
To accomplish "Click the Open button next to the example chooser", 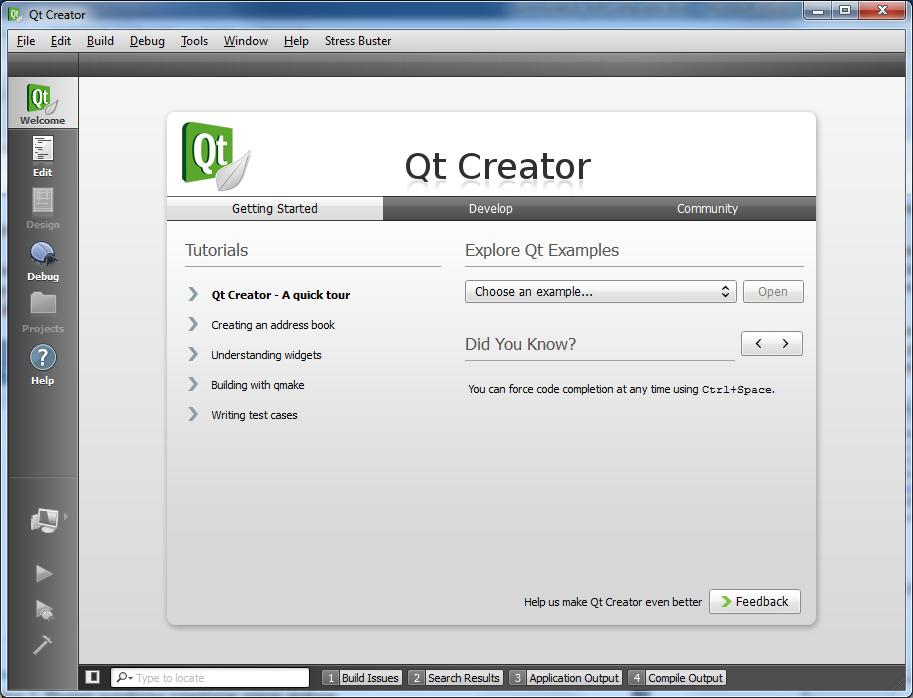I will point(773,292).
